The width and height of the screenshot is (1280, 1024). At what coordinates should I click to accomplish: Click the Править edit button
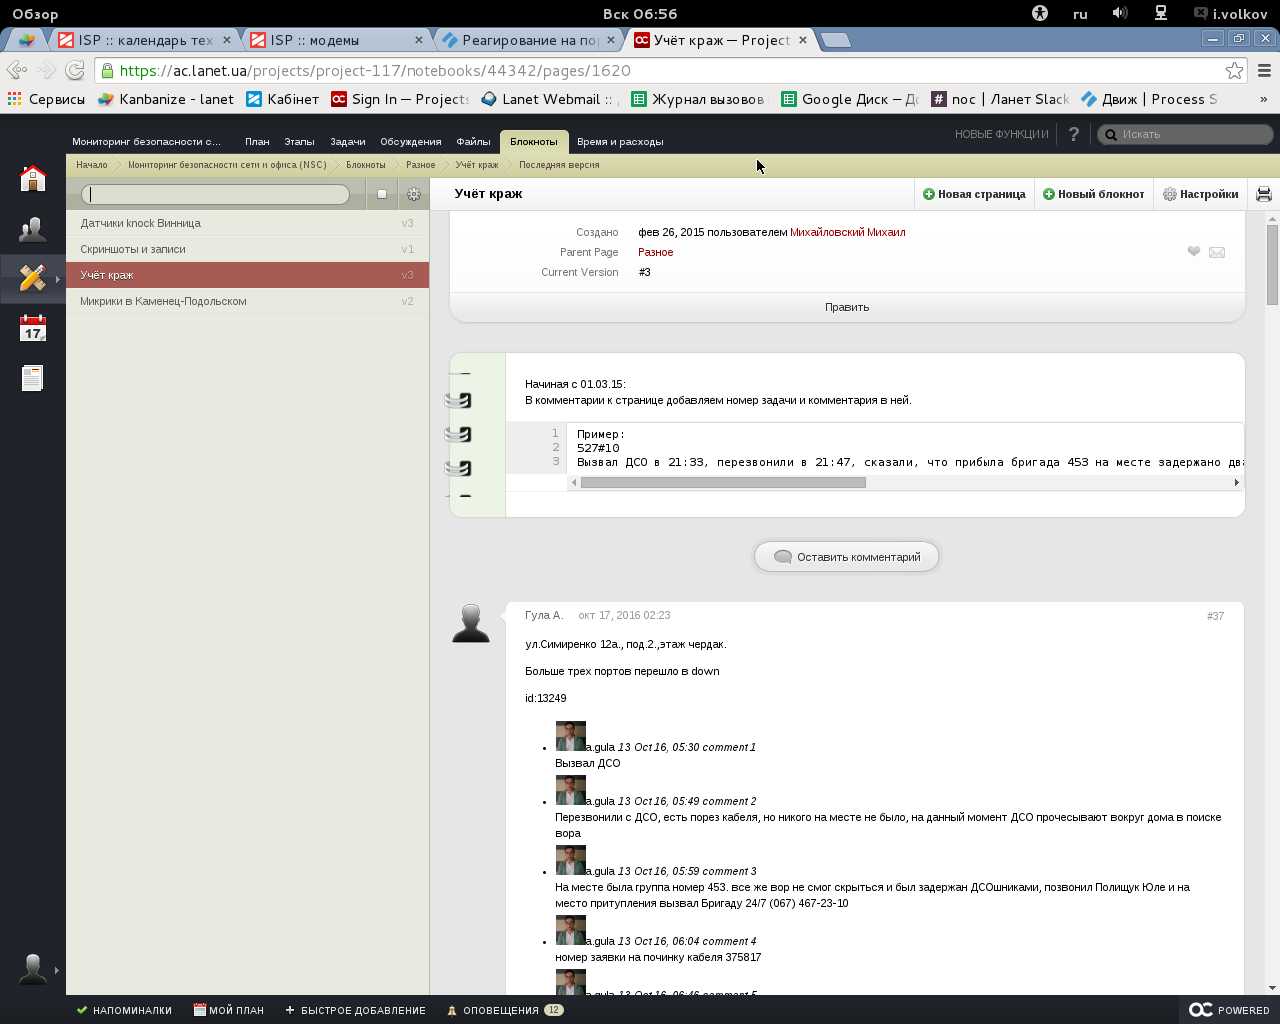pos(847,307)
